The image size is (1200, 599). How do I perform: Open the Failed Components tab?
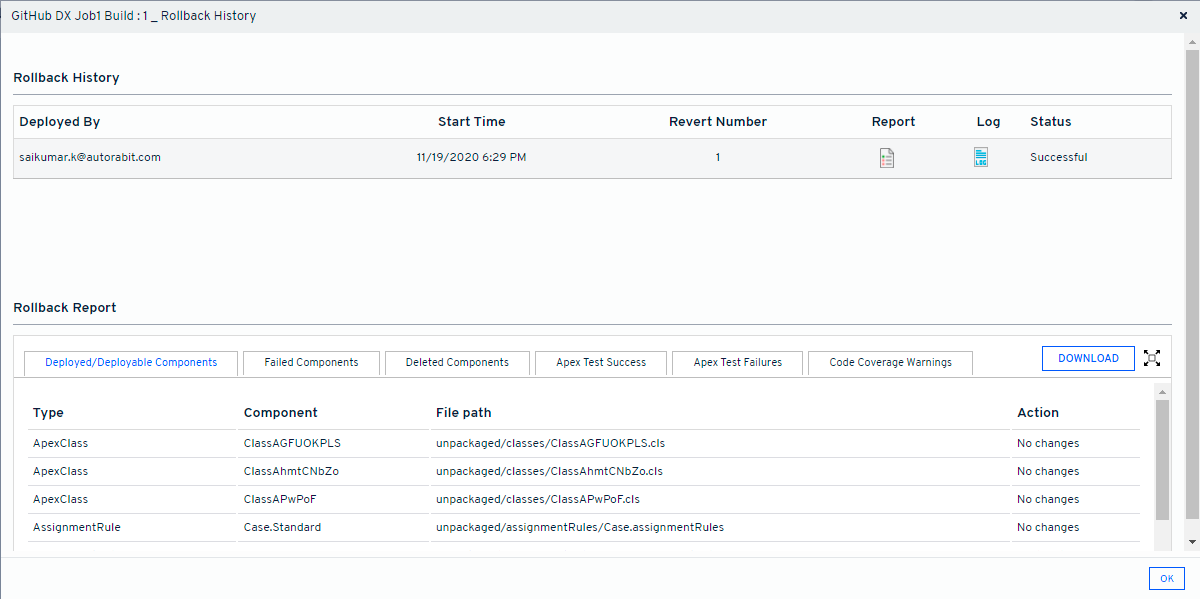[x=311, y=363]
